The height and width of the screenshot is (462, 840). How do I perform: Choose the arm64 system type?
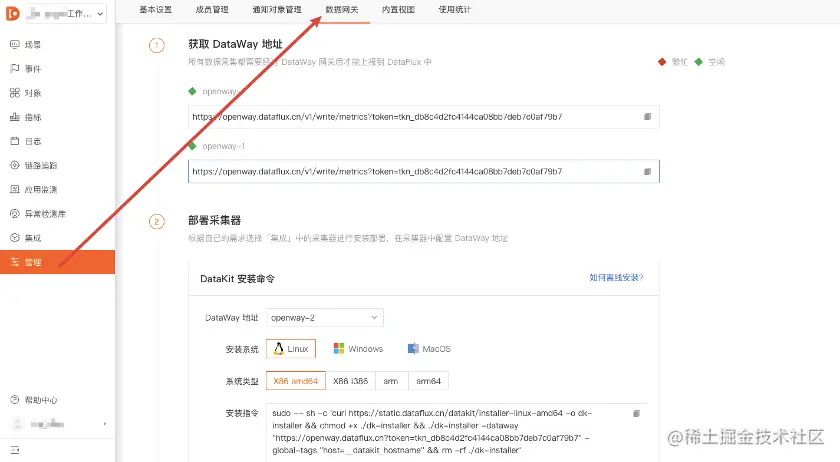pyautogui.click(x=429, y=381)
